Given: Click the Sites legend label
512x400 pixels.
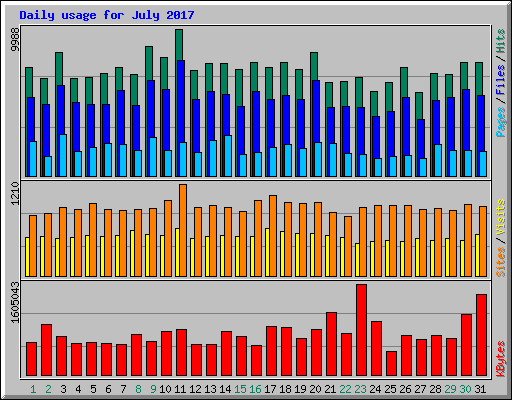Looking at the screenshot, I should [501, 262].
